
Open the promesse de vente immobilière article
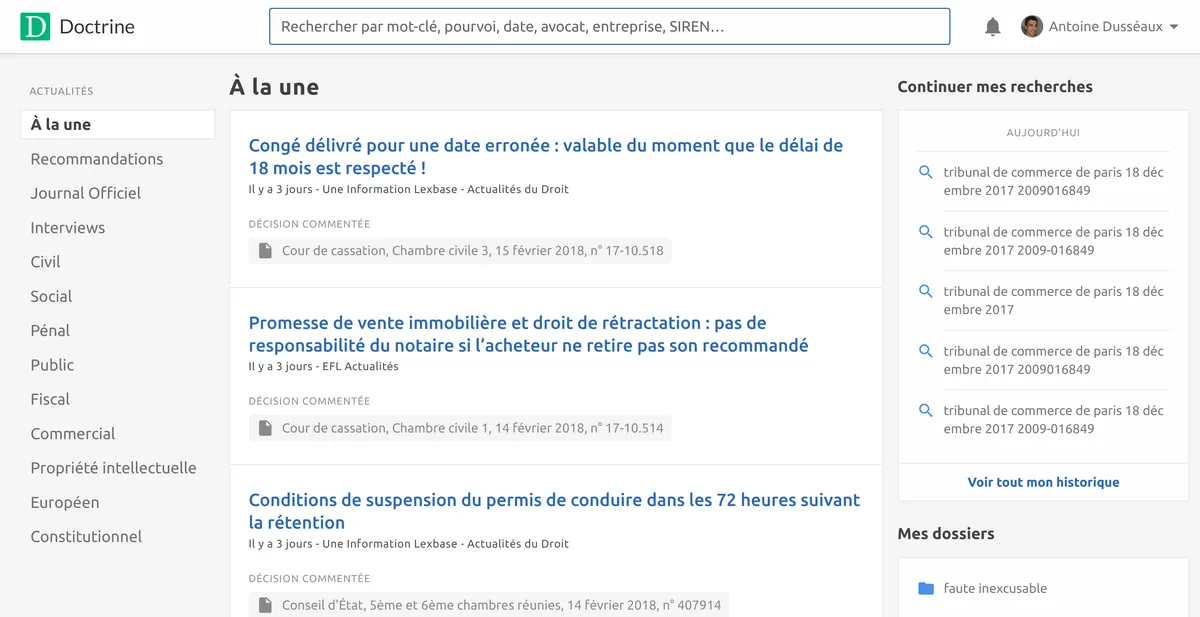[528, 334]
